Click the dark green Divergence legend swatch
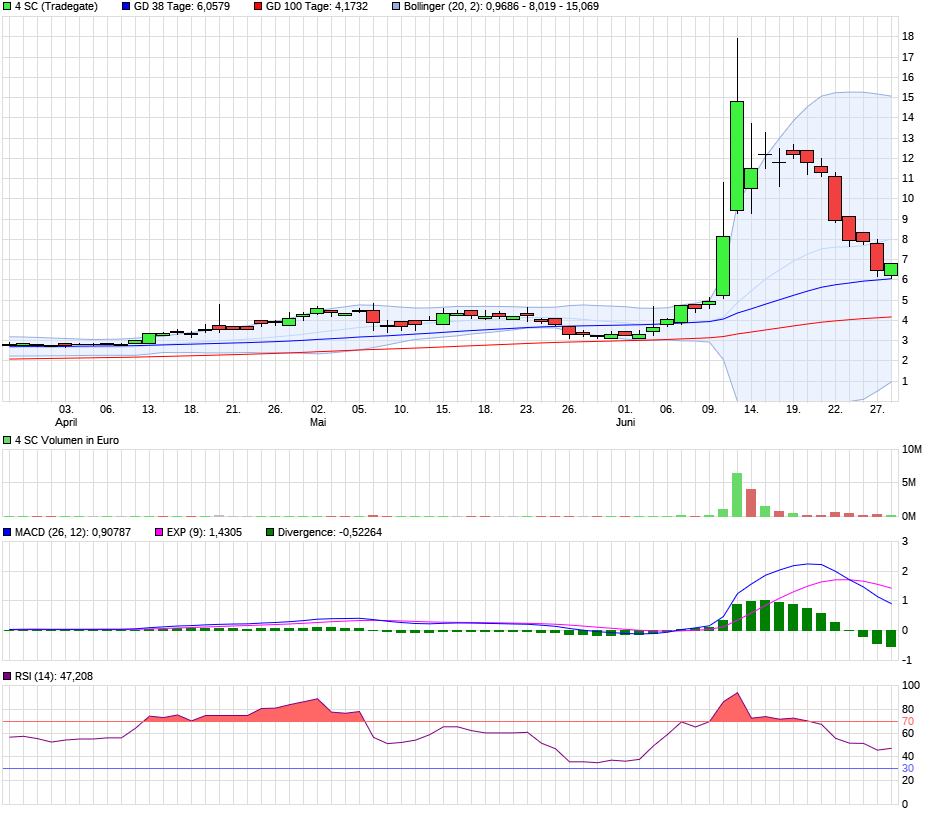This screenshot has width=940, height=814. click(x=270, y=533)
